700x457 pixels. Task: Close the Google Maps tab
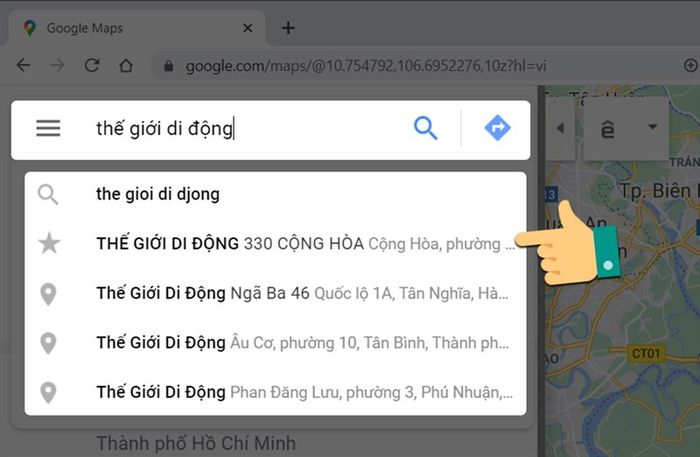pos(247,28)
